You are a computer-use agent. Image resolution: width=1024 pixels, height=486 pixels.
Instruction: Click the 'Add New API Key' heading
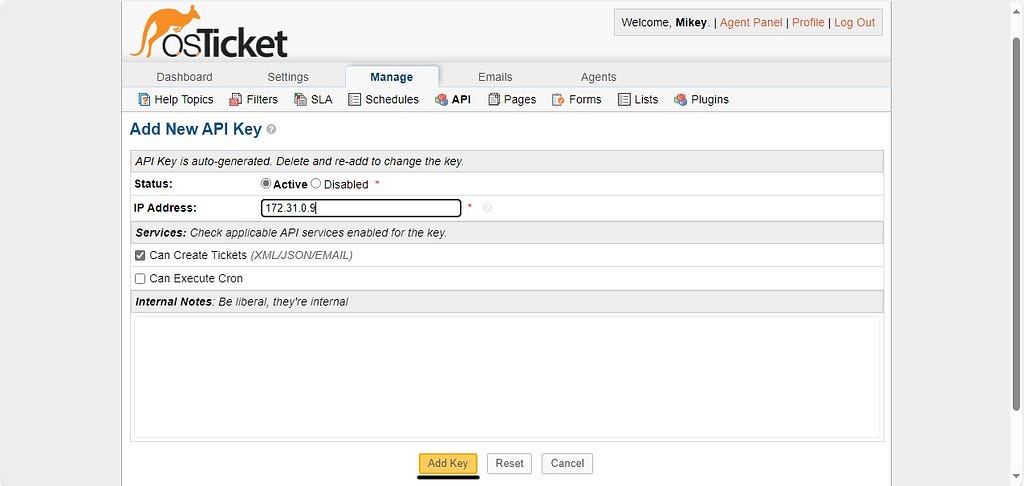pos(195,129)
